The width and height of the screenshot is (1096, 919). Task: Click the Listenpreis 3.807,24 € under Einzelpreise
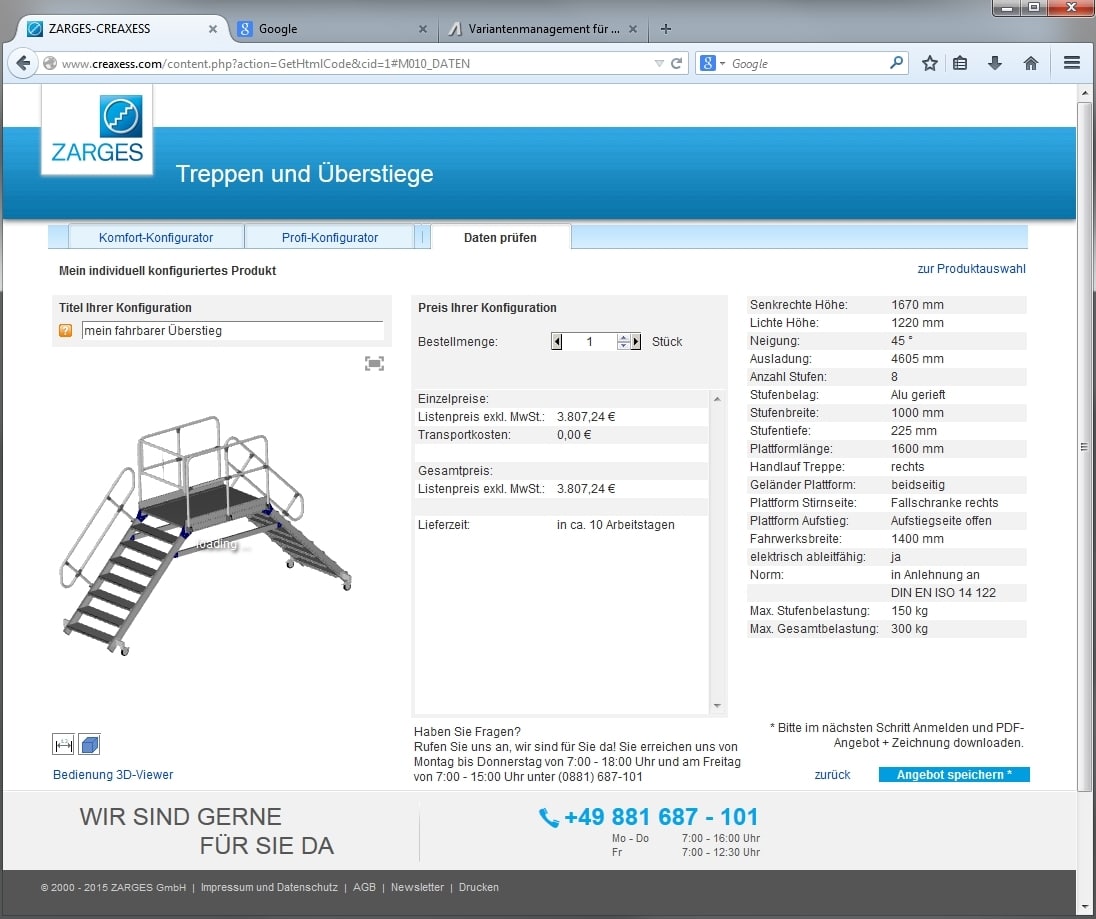pyautogui.click(x=586, y=417)
